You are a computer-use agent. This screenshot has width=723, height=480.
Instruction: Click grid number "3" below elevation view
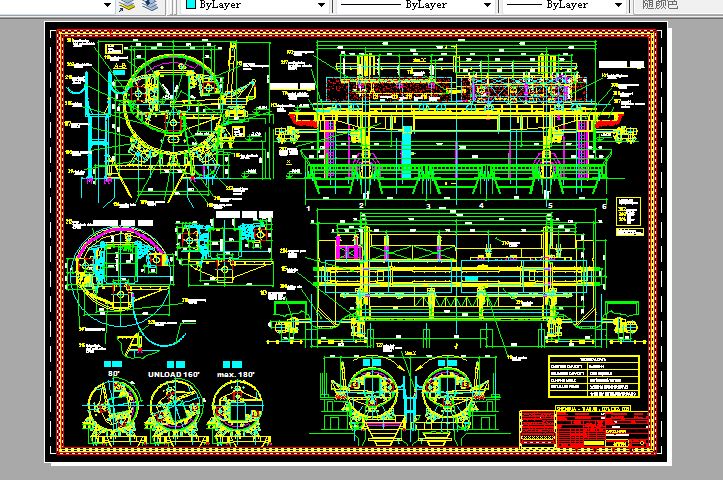(x=428, y=206)
